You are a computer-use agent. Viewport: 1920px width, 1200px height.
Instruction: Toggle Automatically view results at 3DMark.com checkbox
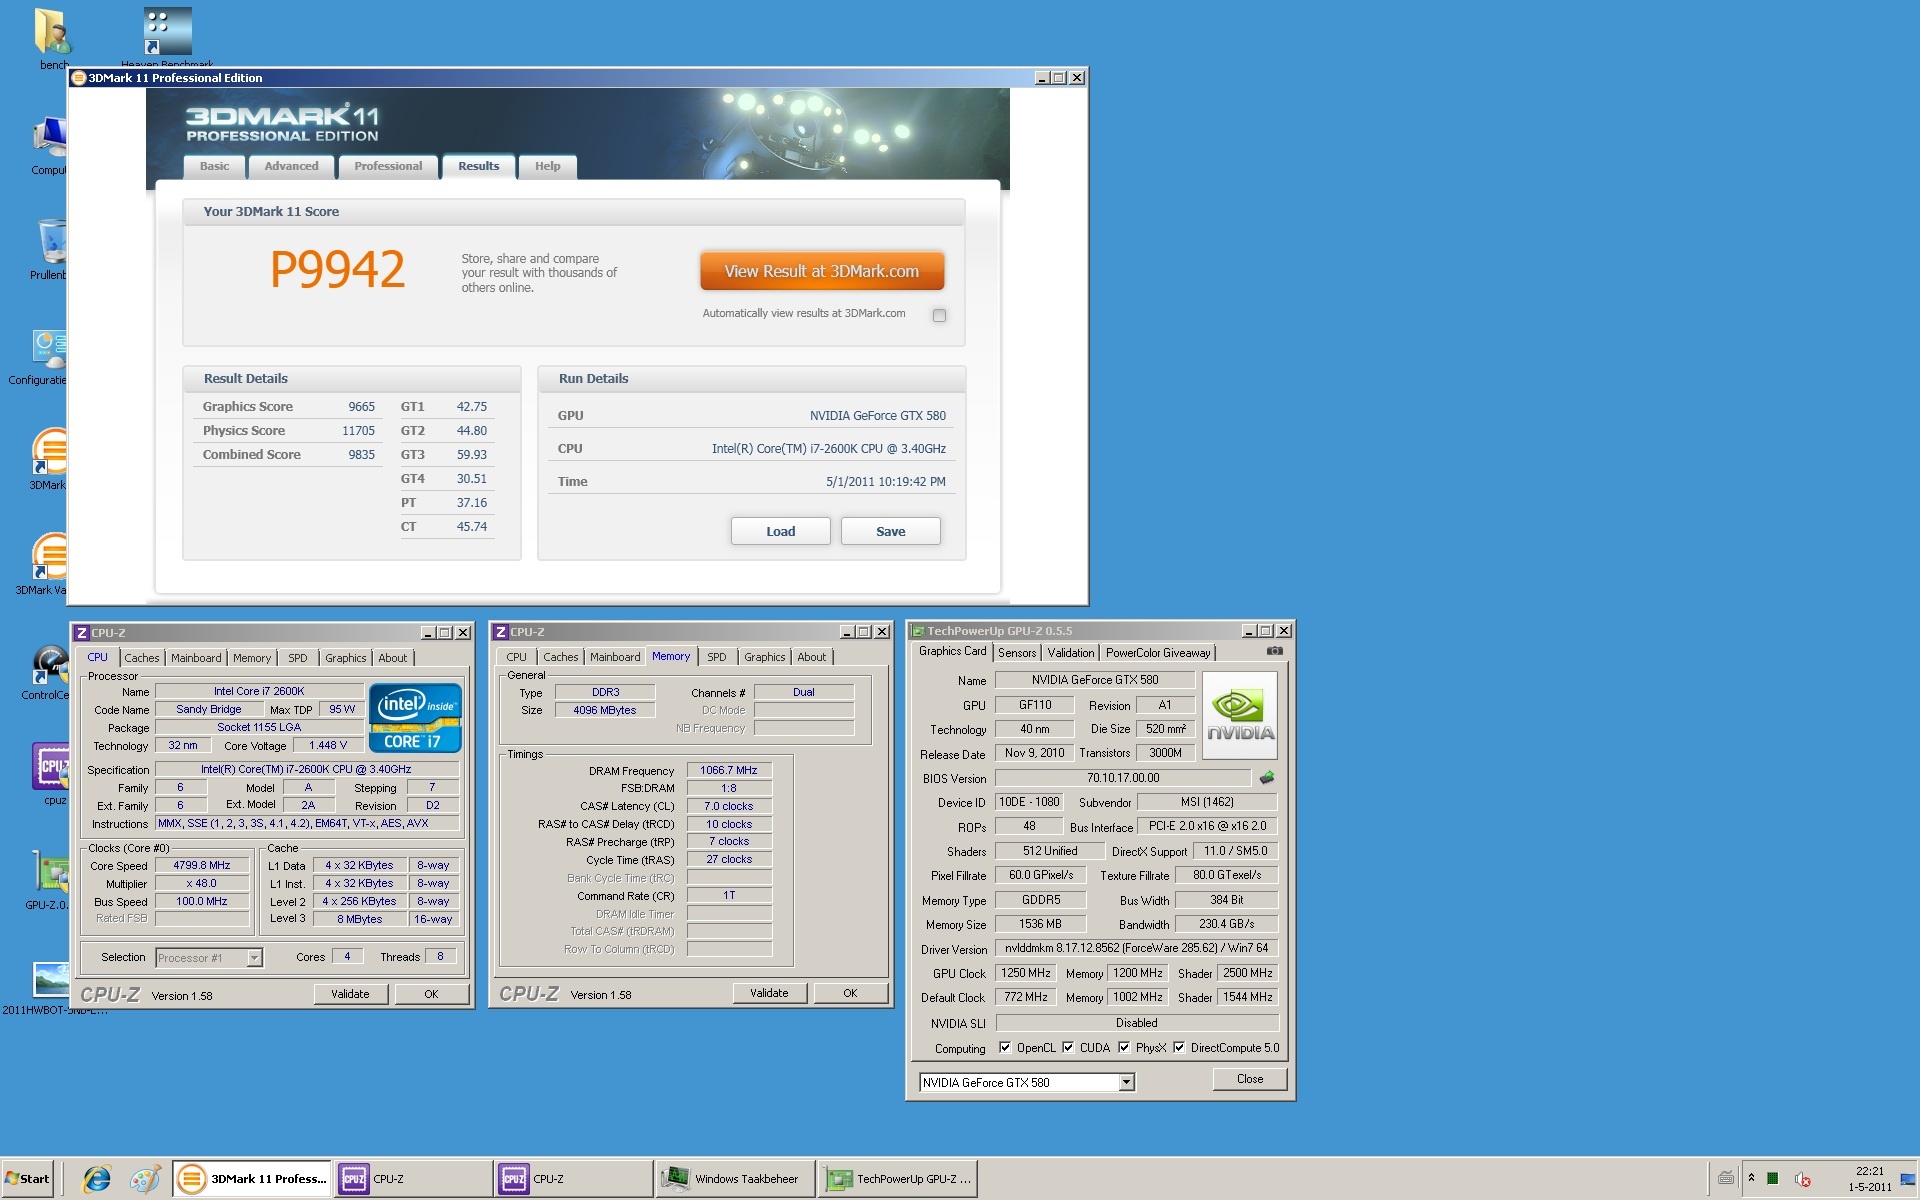point(939,315)
